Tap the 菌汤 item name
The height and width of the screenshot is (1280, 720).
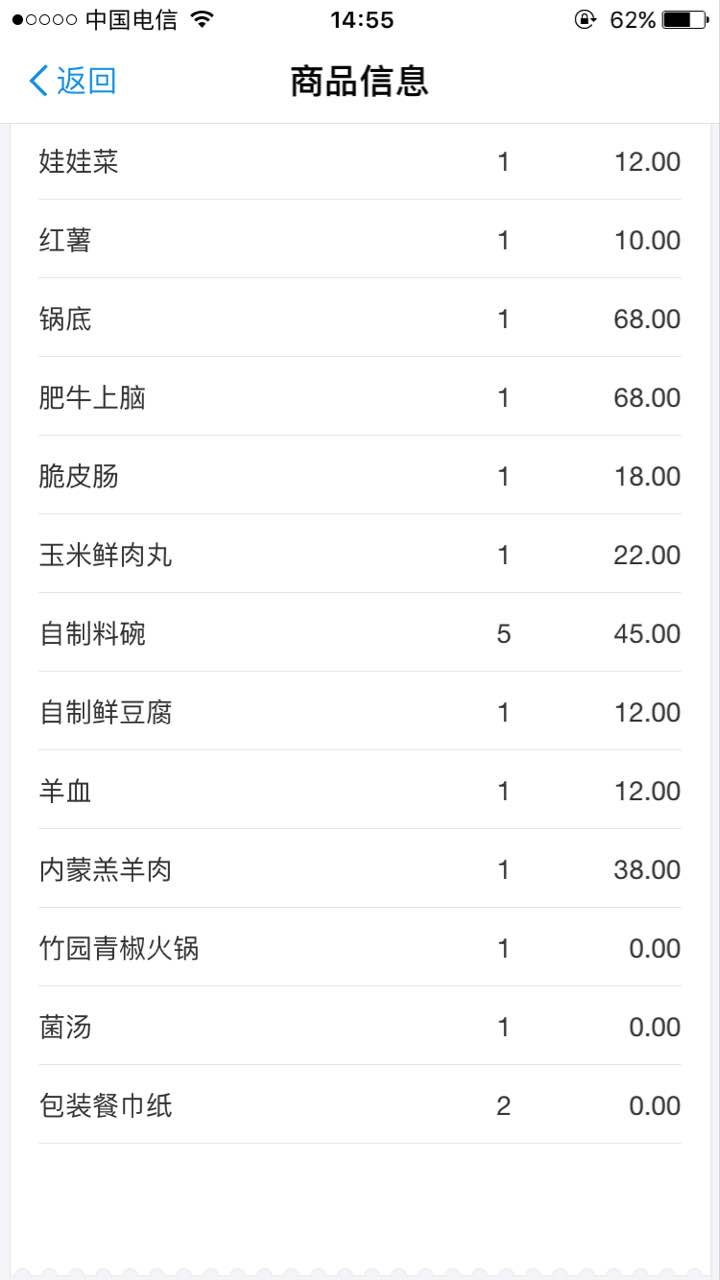pyautogui.click(x=66, y=1027)
